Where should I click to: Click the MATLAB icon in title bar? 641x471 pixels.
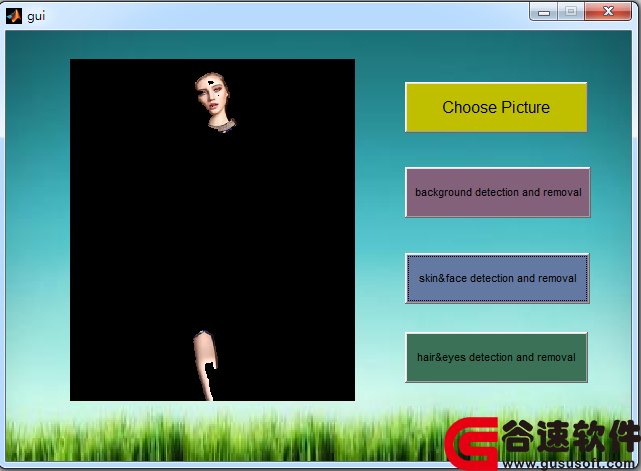pyautogui.click(x=13, y=16)
